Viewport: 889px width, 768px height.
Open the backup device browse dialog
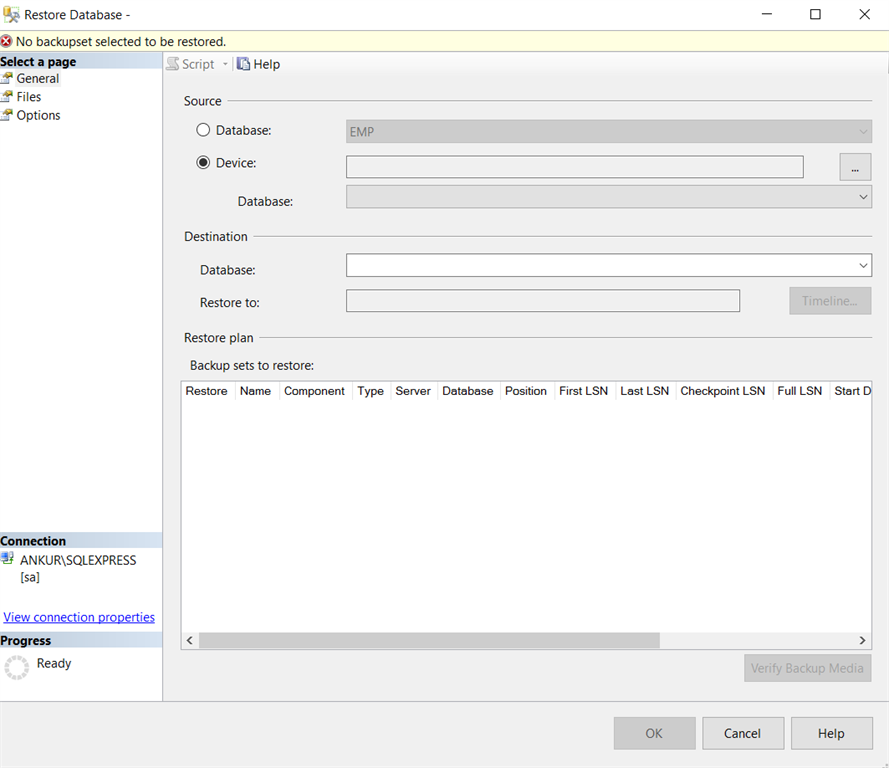pos(854,167)
